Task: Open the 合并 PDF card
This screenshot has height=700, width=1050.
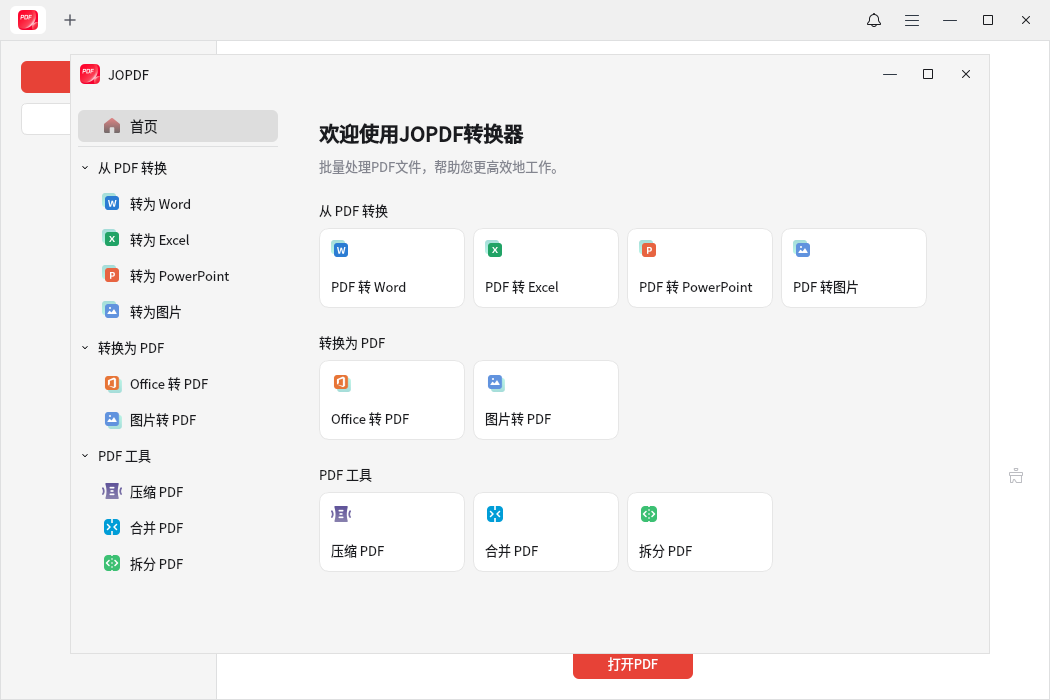Action: tap(546, 532)
